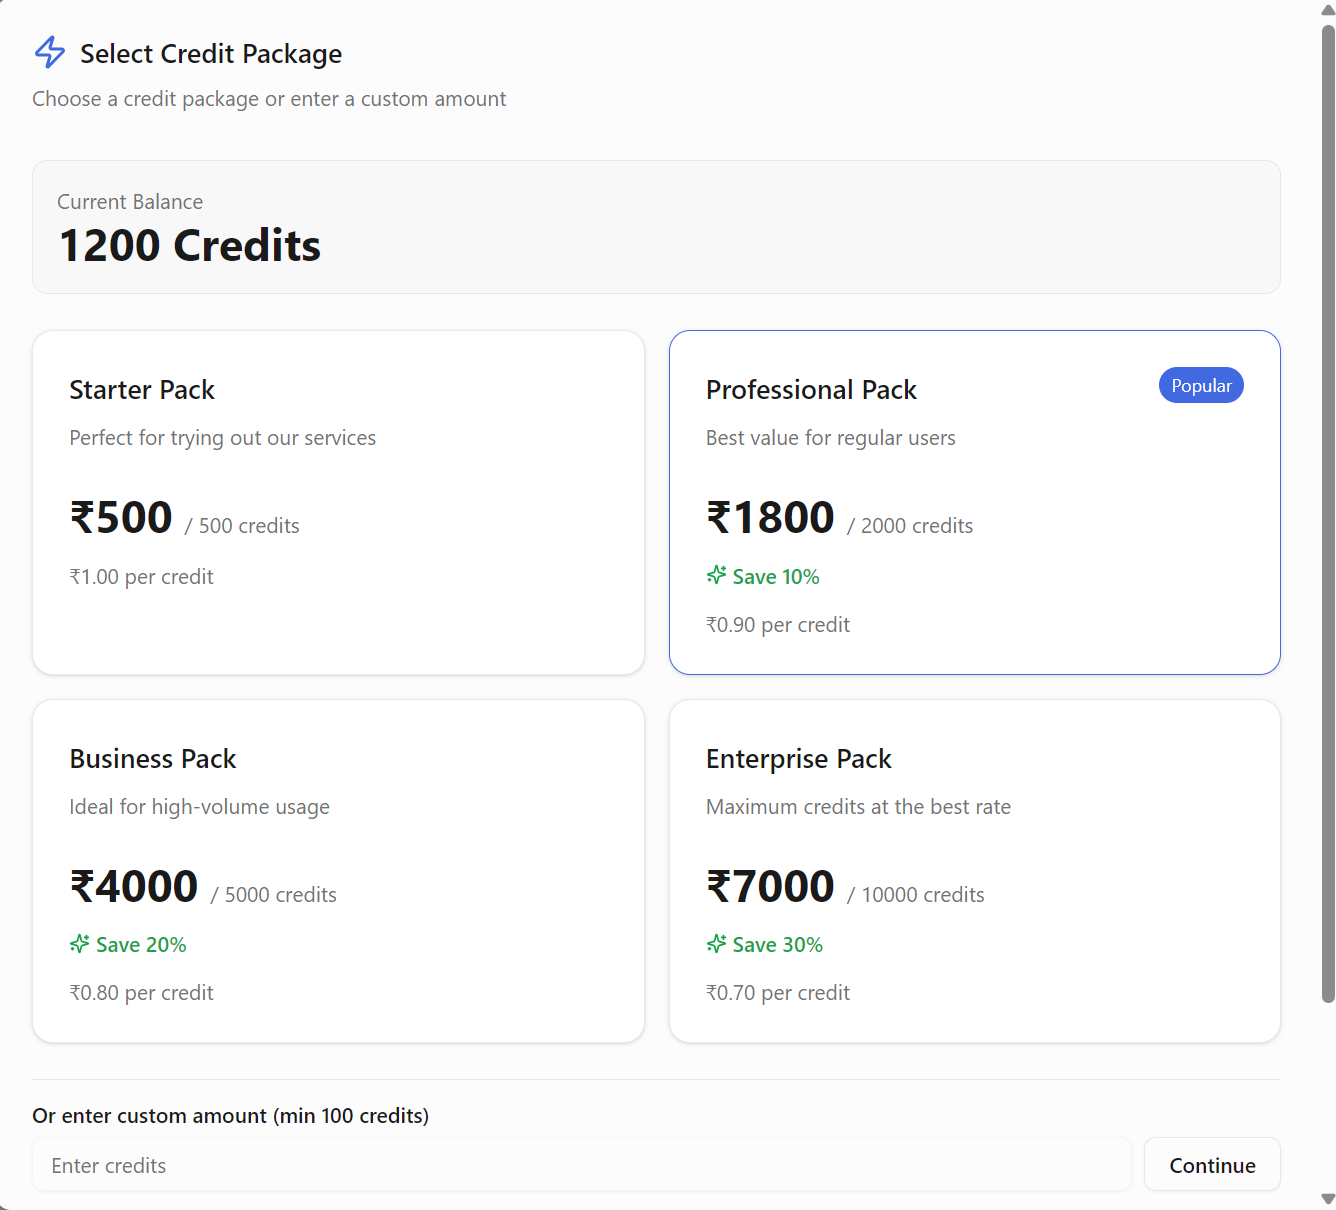Click the ₹4000 Business price
The height and width of the screenshot is (1210, 1336).
click(134, 887)
